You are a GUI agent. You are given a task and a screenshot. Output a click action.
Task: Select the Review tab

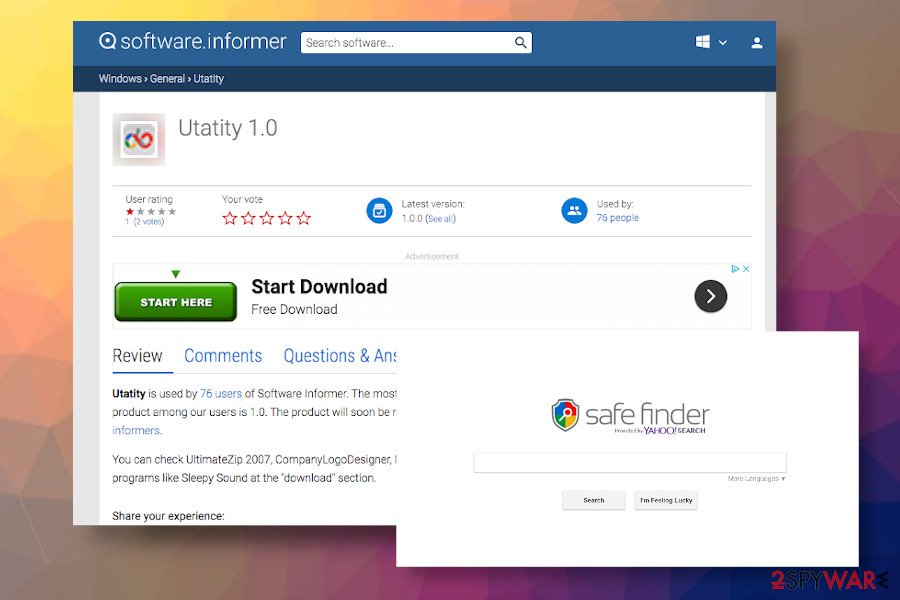138,356
